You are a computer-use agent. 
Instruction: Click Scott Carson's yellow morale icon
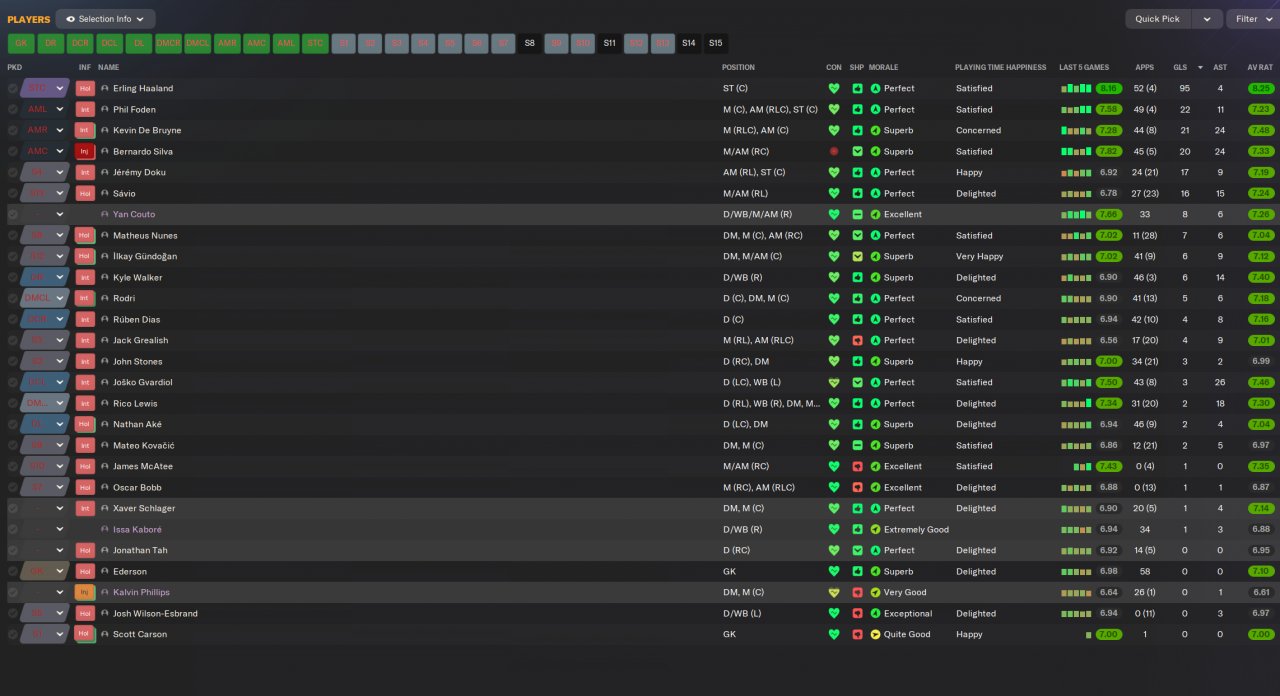click(875, 634)
